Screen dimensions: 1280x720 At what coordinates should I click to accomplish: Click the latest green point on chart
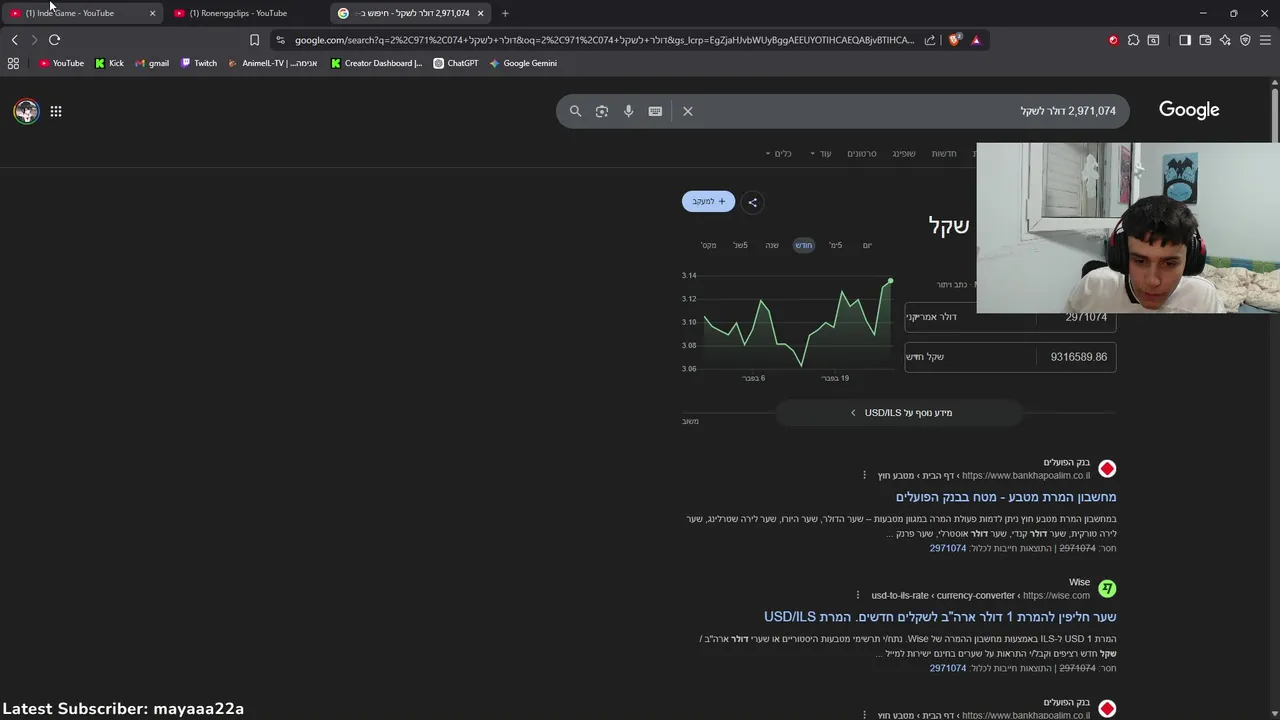coord(890,281)
